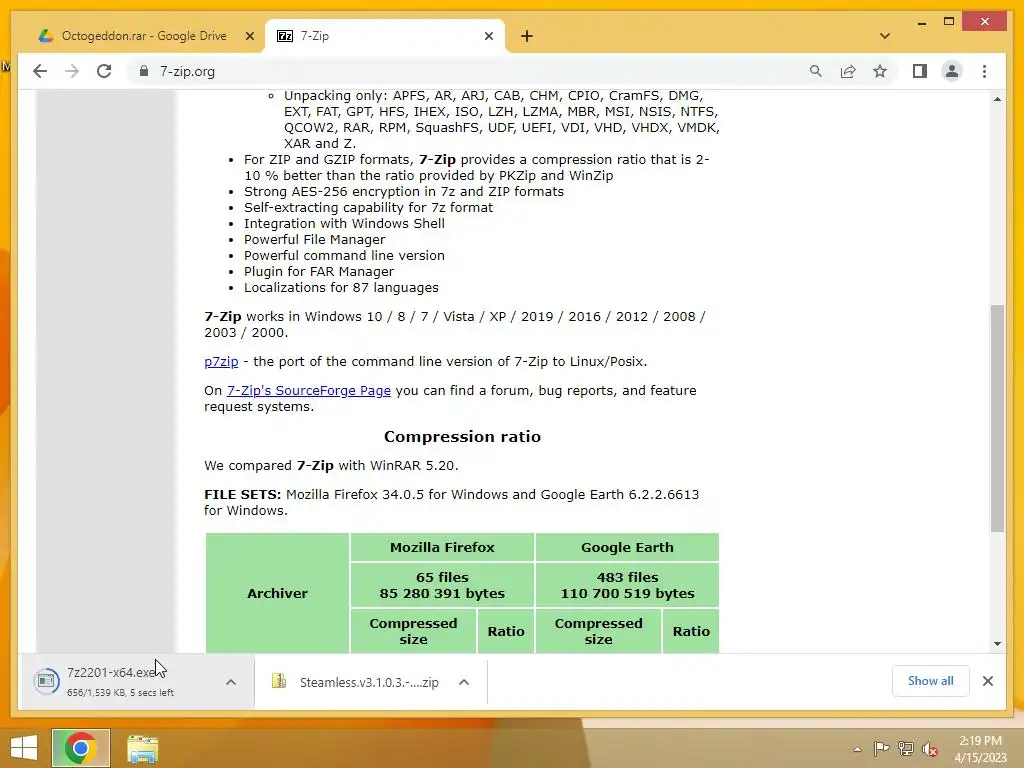1024x768 pixels.
Task: Close the 7-Zip tab
Action: point(488,36)
